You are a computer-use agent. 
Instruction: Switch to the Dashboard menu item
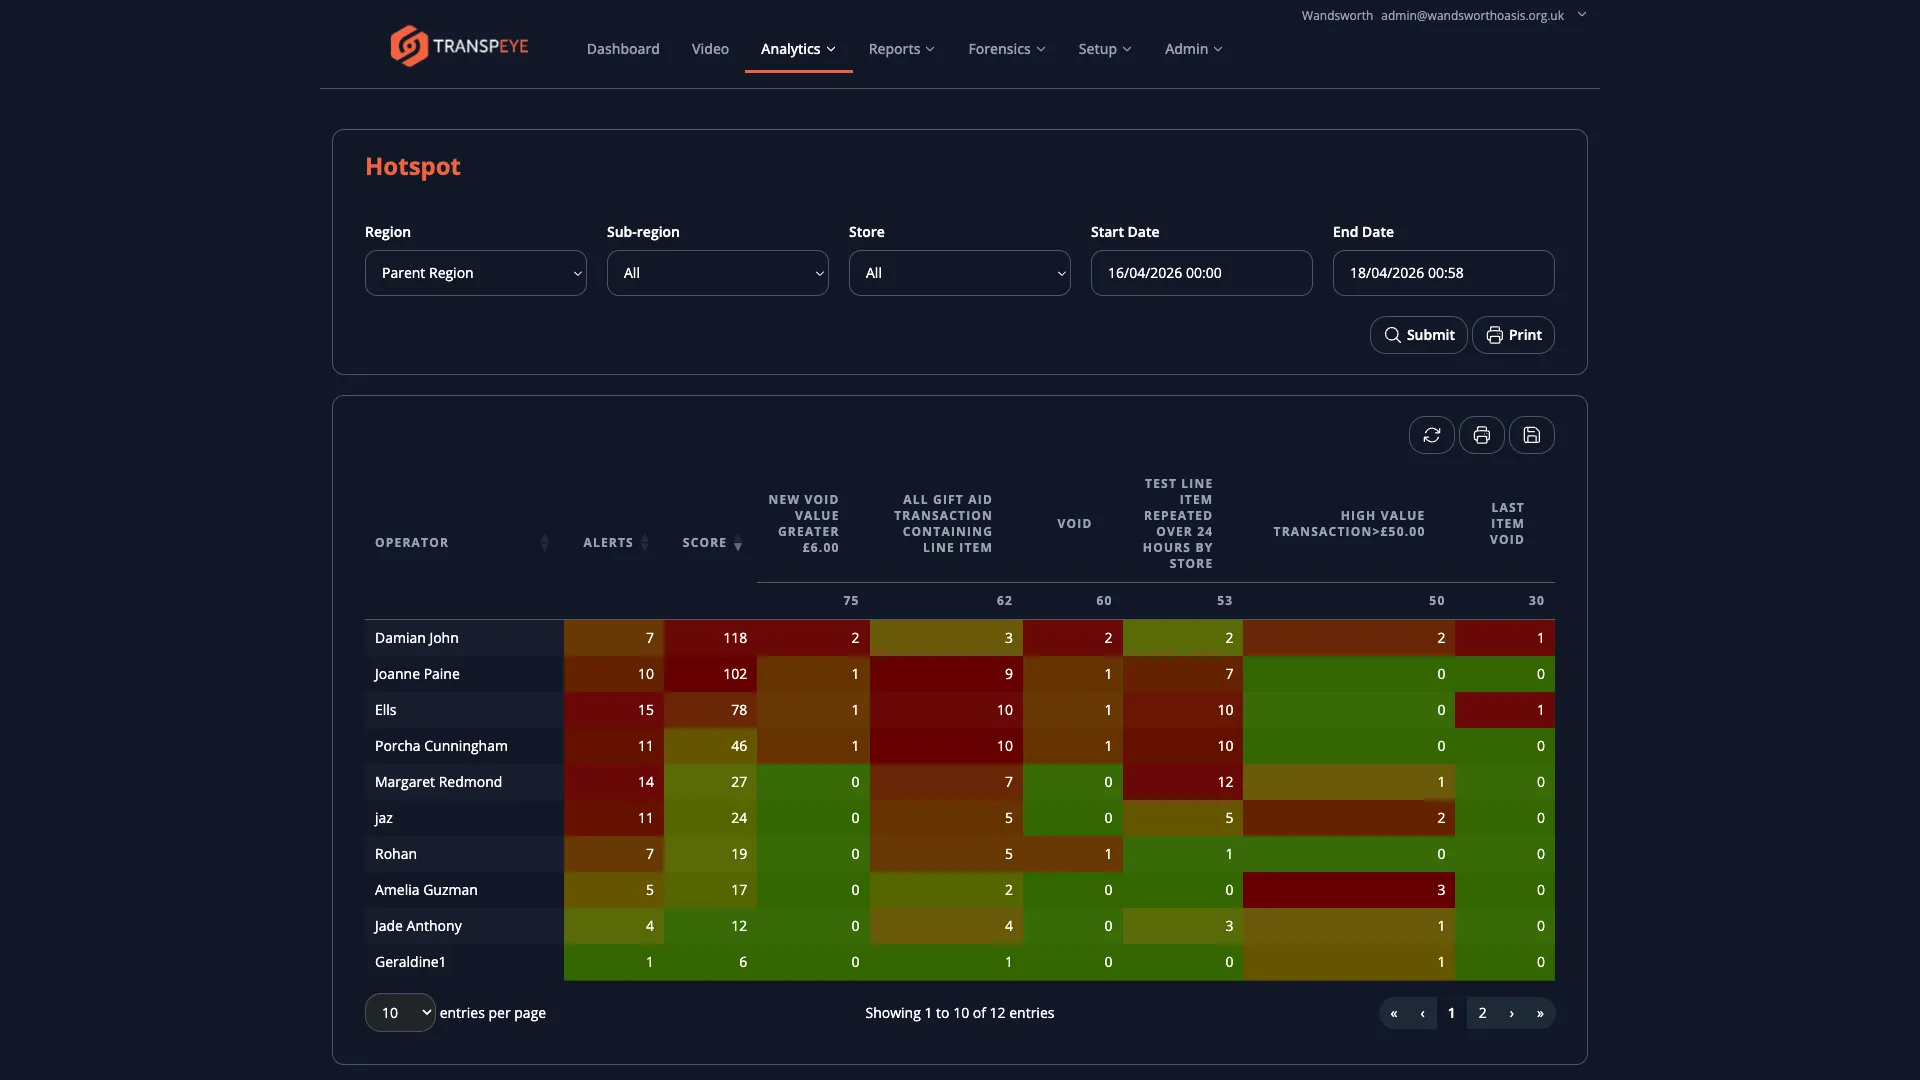[622, 48]
